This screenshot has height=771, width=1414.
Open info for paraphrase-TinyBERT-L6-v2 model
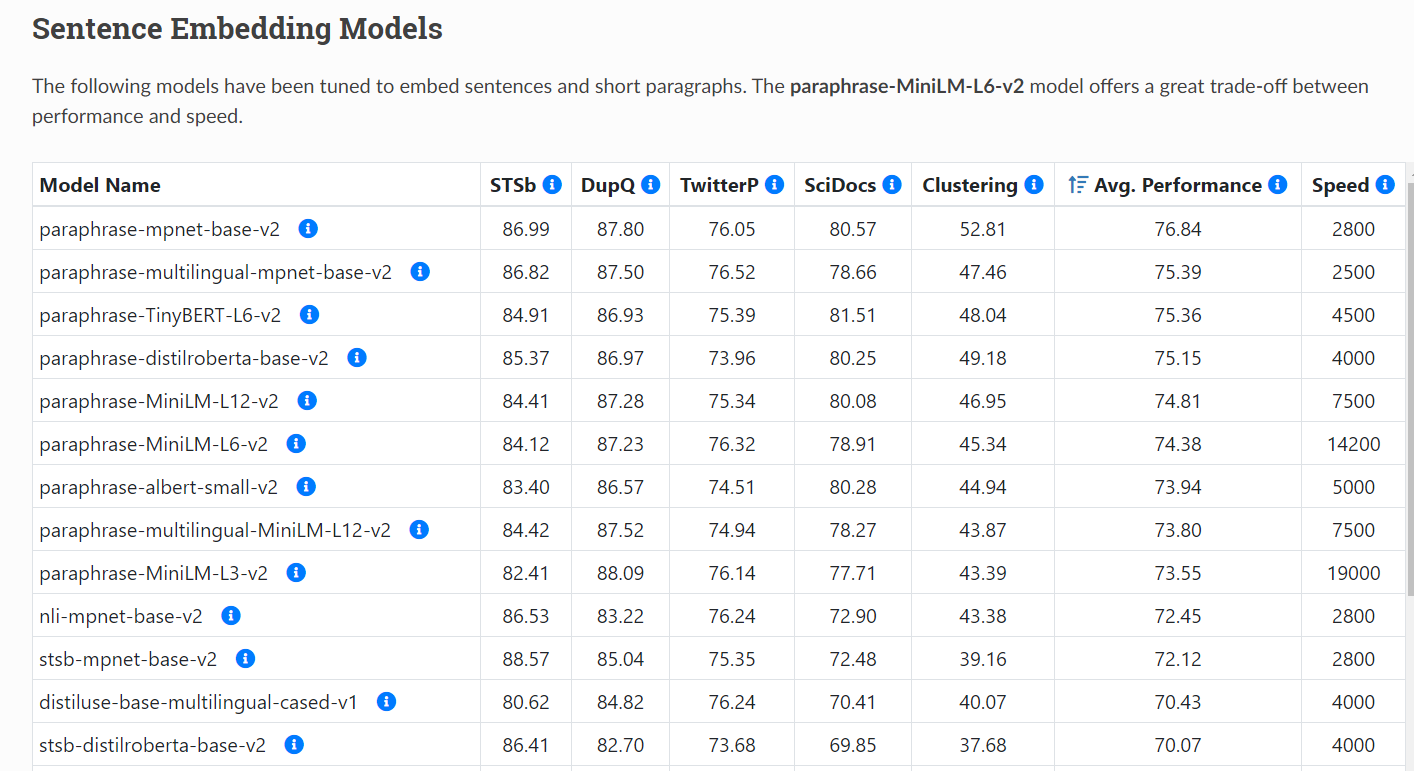tap(309, 314)
